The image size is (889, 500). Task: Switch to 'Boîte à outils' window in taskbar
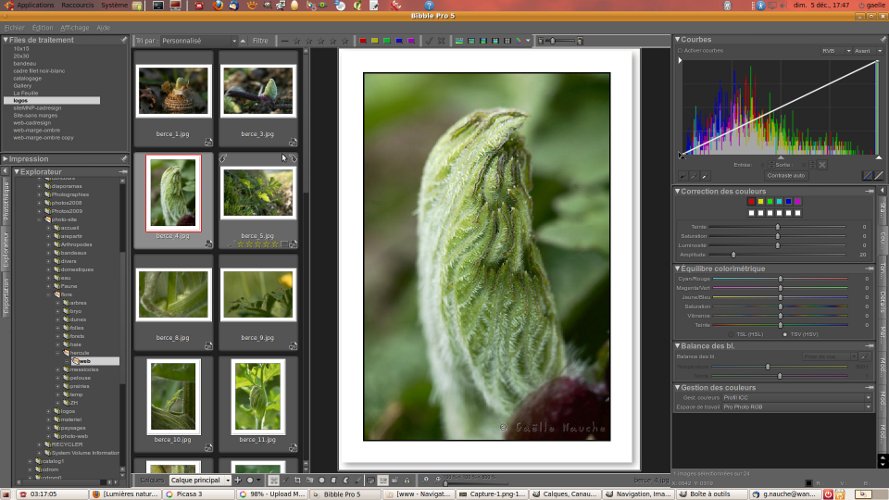(x=711, y=494)
